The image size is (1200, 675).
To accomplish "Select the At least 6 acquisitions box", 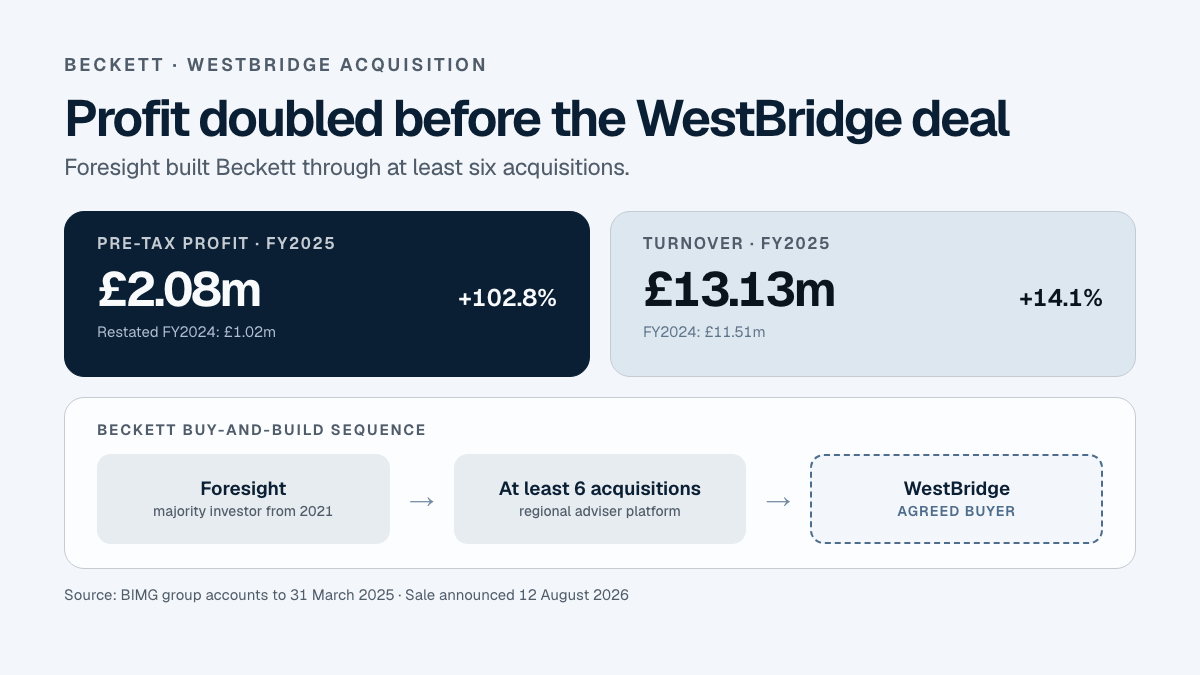I will [x=600, y=499].
